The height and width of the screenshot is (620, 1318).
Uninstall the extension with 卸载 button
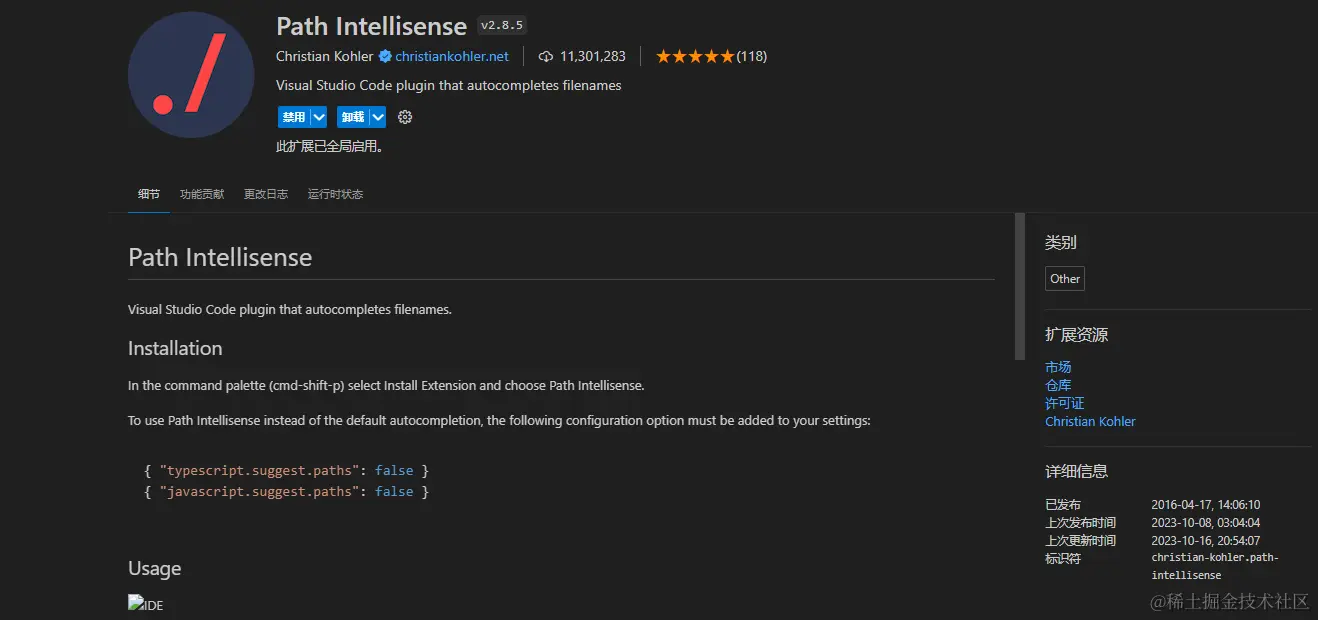pos(355,117)
